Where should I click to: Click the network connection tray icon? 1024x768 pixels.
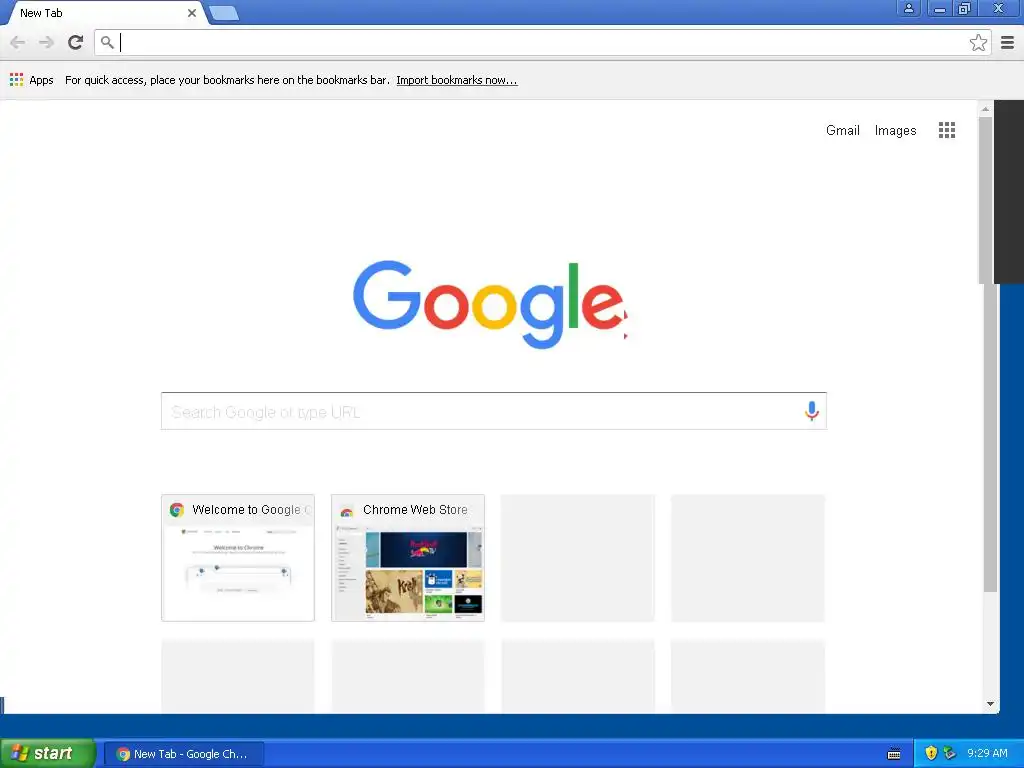pyautogui.click(x=949, y=753)
